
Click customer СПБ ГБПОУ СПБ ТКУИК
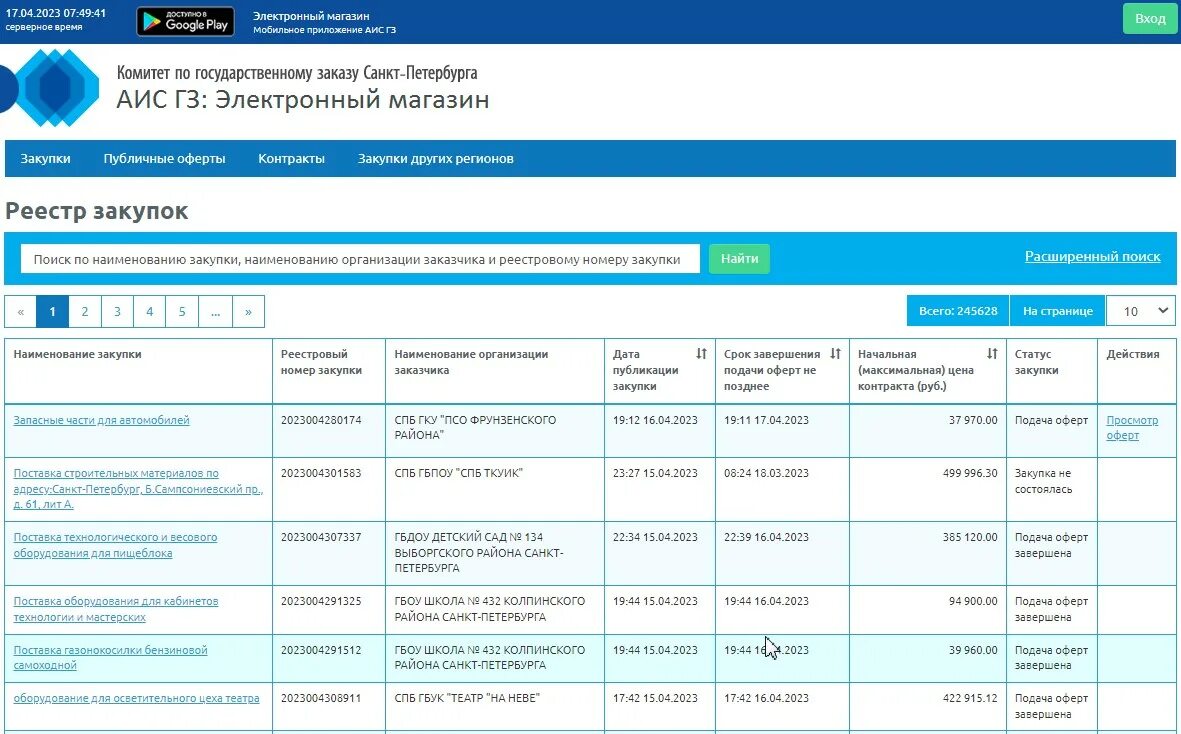click(x=458, y=474)
